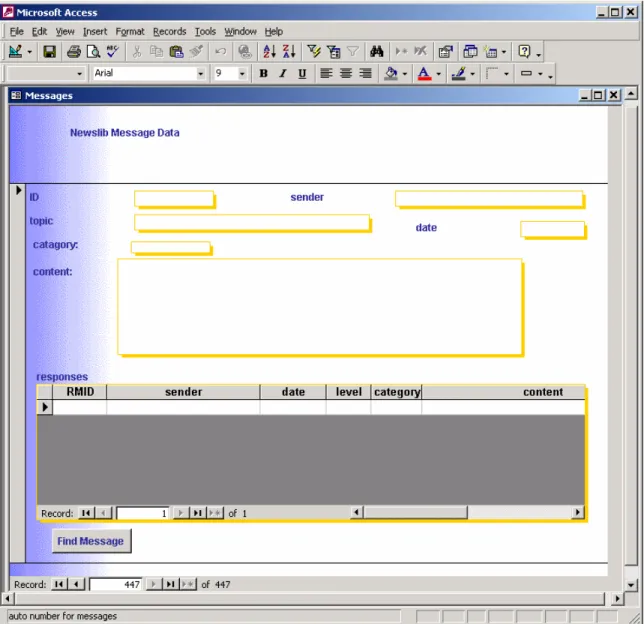
Task: Open the View mode dropdown arrow
Action: pos(30,52)
